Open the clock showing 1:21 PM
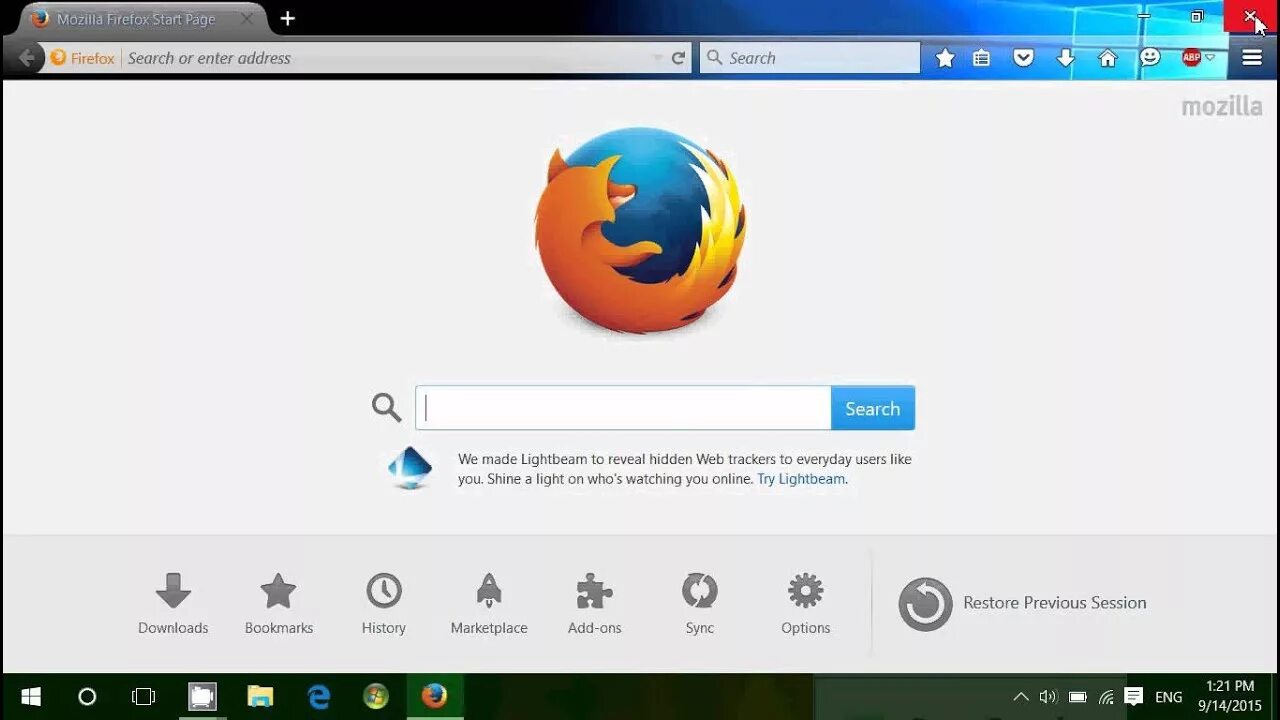 click(1230, 696)
